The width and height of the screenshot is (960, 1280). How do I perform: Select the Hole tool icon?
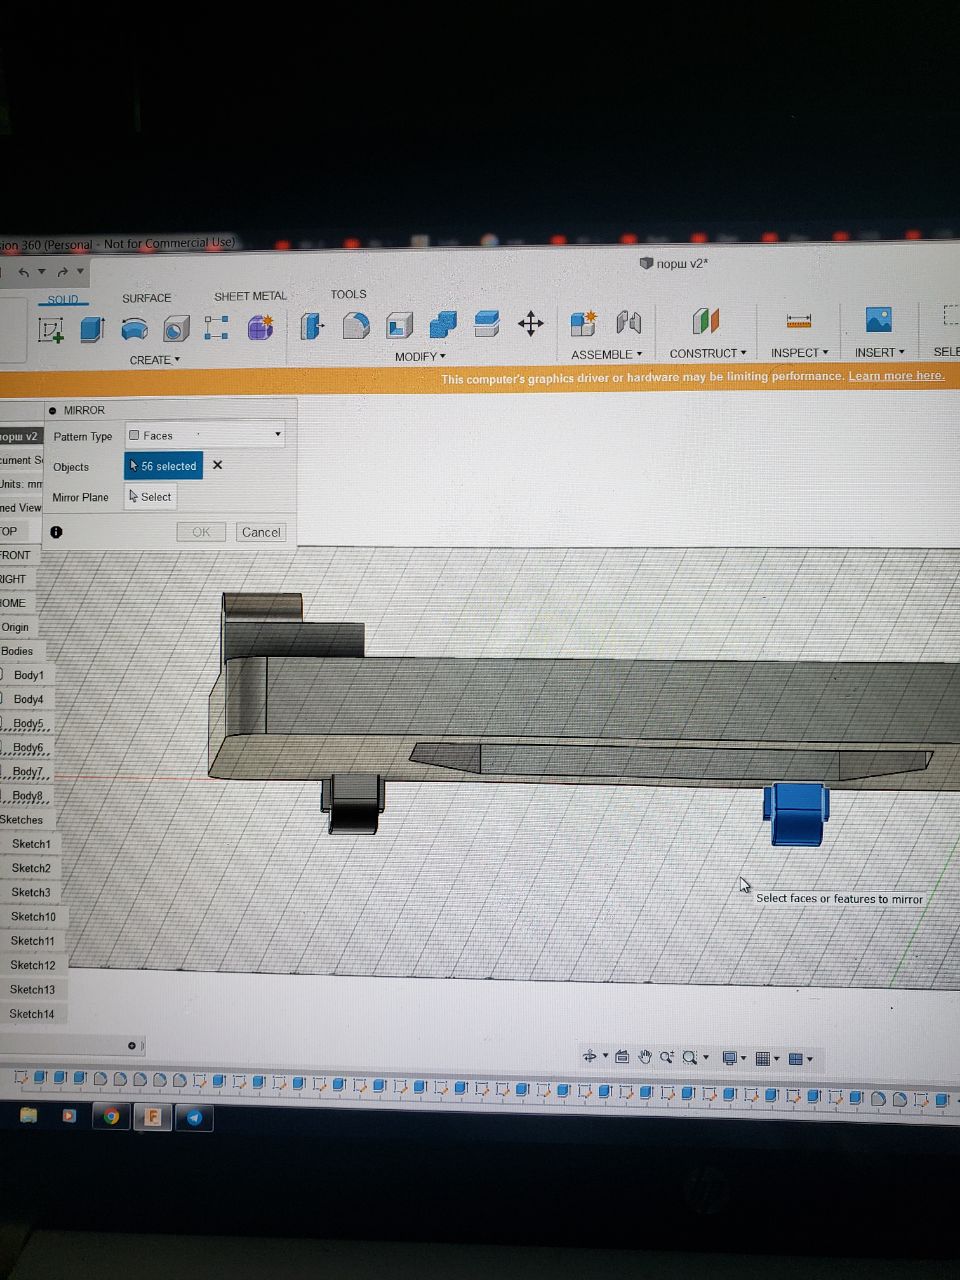click(176, 328)
